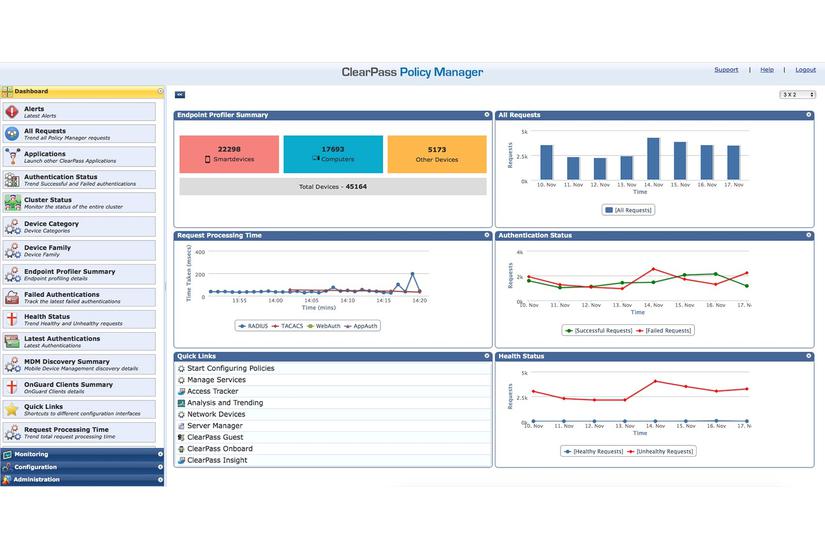Open the Support link

[726, 70]
